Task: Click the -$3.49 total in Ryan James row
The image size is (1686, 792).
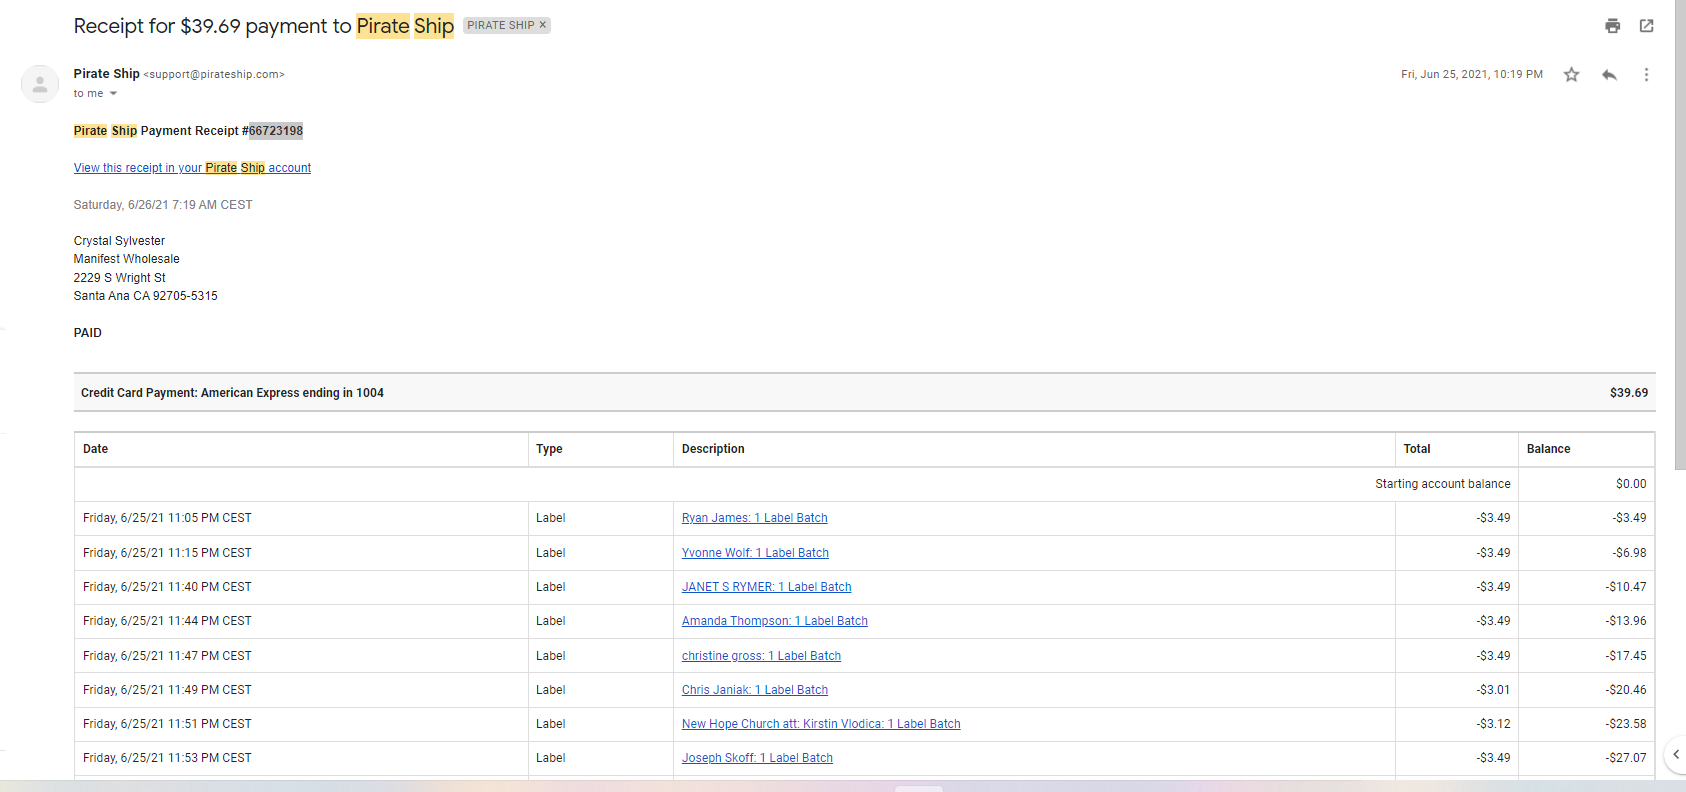Action: tap(1493, 518)
